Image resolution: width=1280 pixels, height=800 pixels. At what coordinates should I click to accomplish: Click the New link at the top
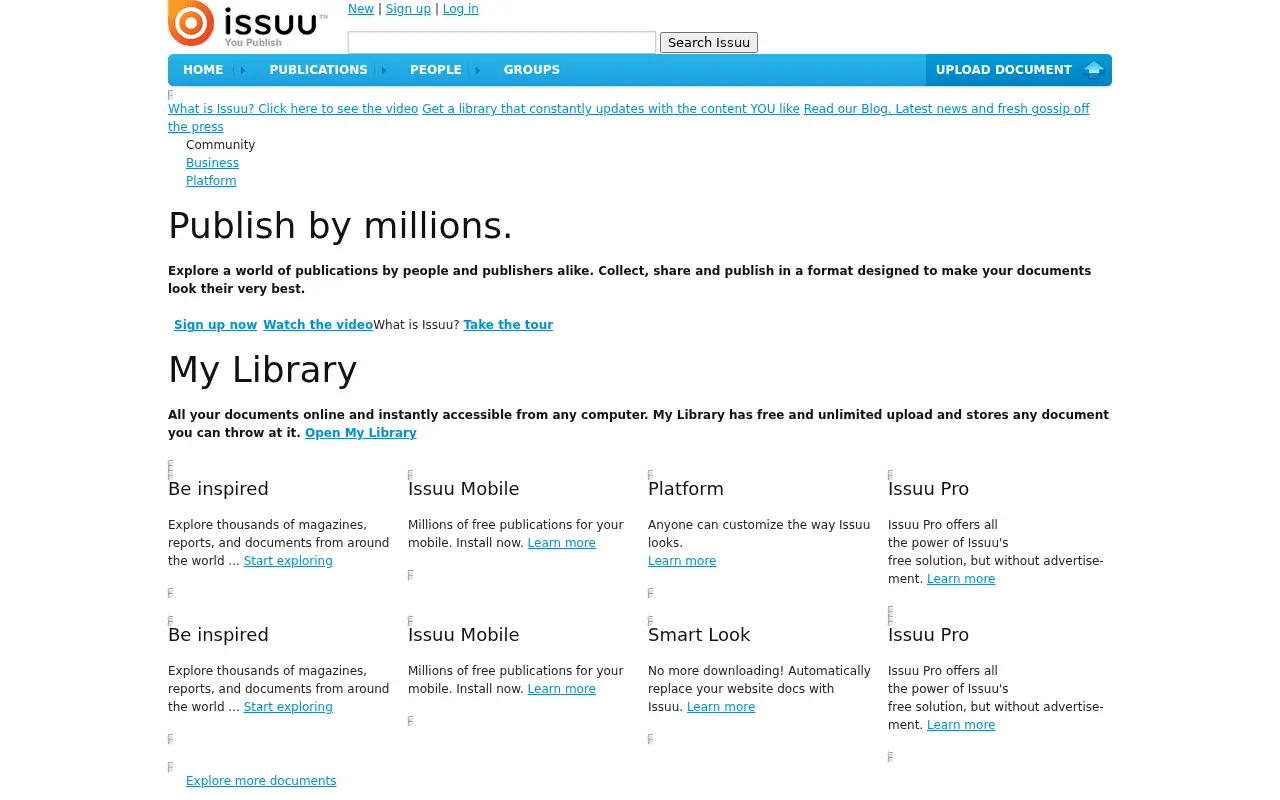pyautogui.click(x=361, y=9)
